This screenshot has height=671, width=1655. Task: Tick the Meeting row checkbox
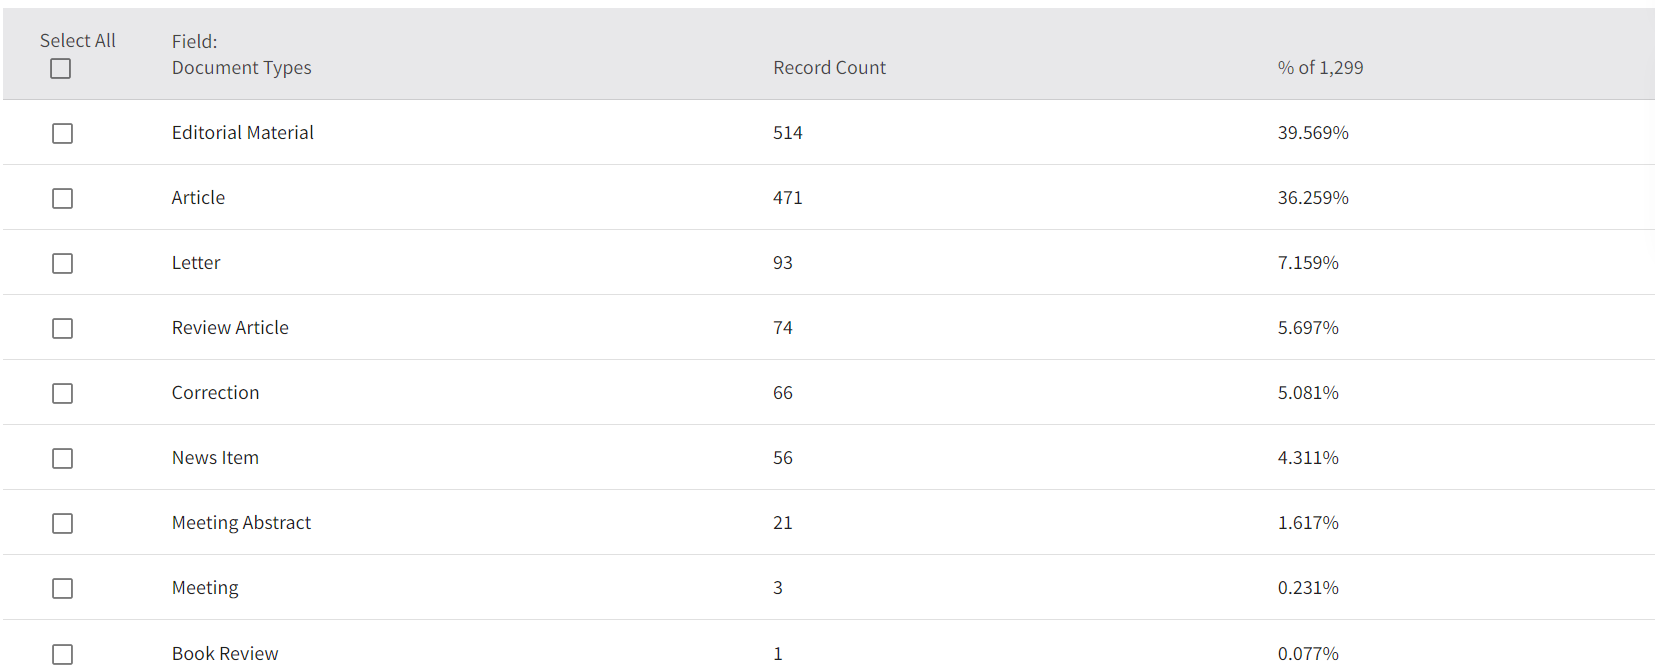point(62,588)
